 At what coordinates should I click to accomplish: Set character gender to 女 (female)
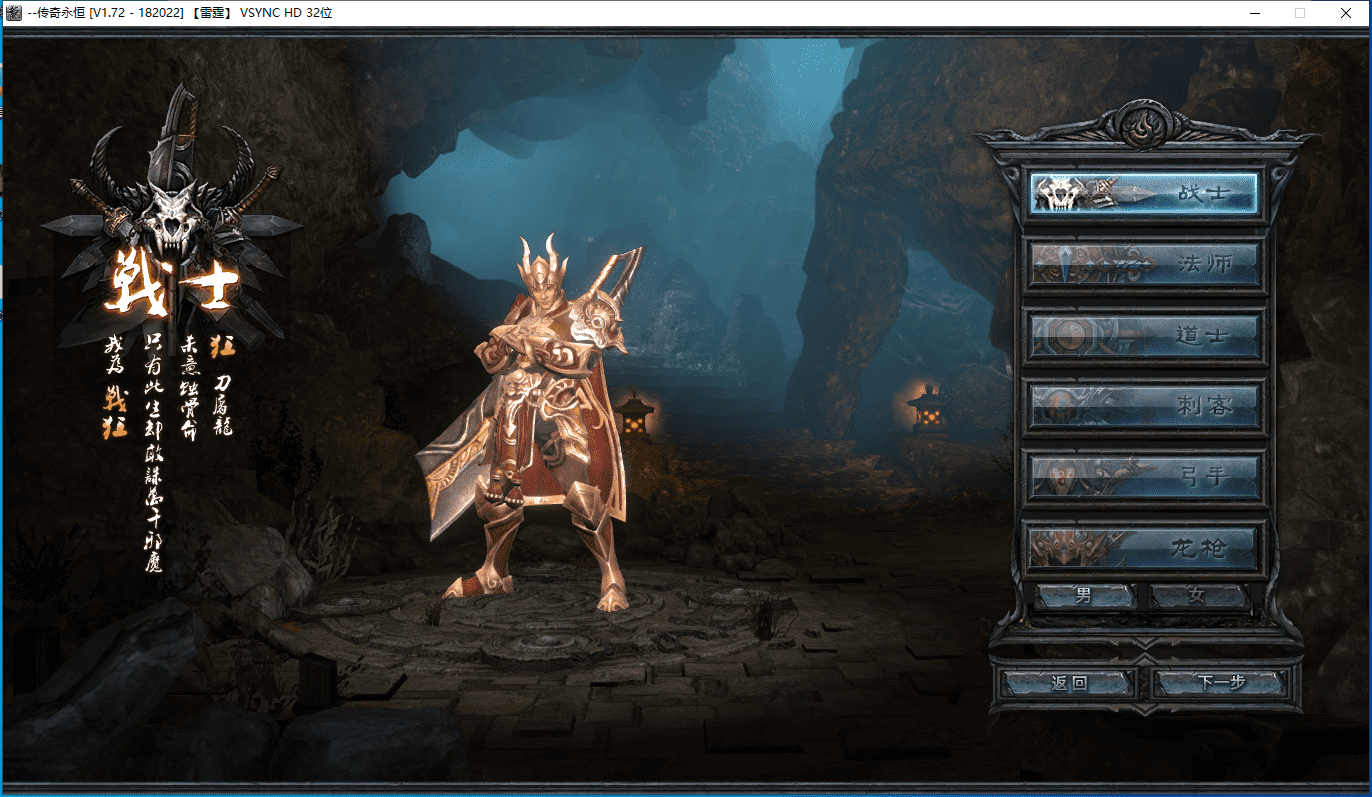coord(1199,596)
